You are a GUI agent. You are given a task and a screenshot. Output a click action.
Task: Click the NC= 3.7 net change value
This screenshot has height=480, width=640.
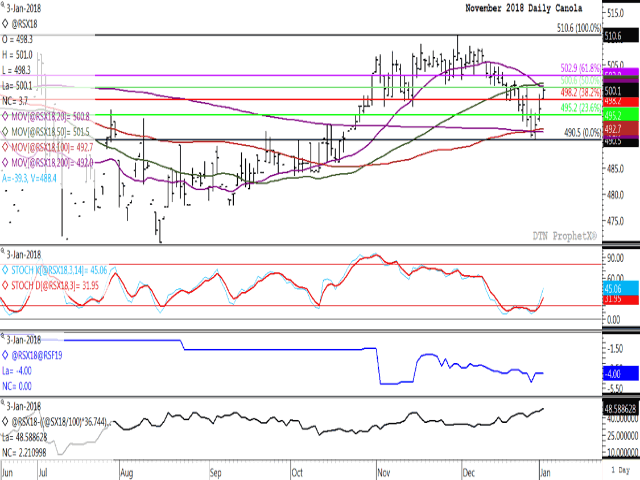(15, 101)
